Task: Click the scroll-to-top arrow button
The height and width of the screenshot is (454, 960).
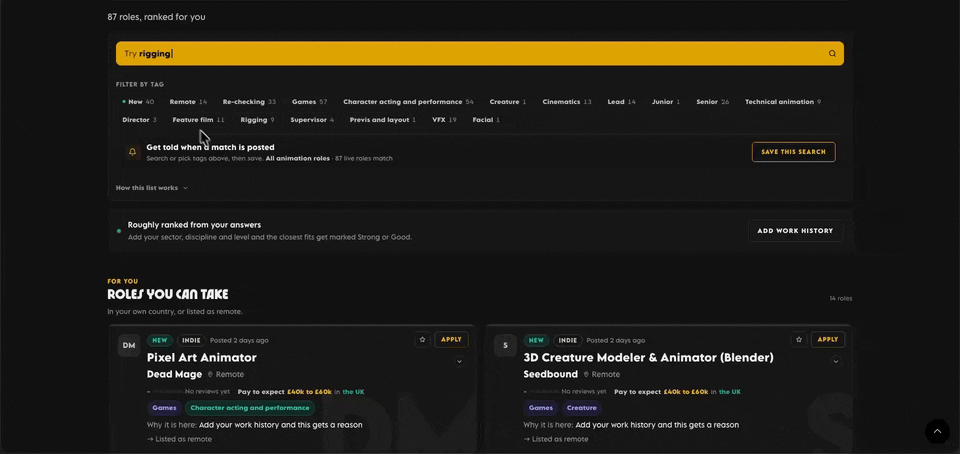Action: pyautogui.click(x=937, y=431)
